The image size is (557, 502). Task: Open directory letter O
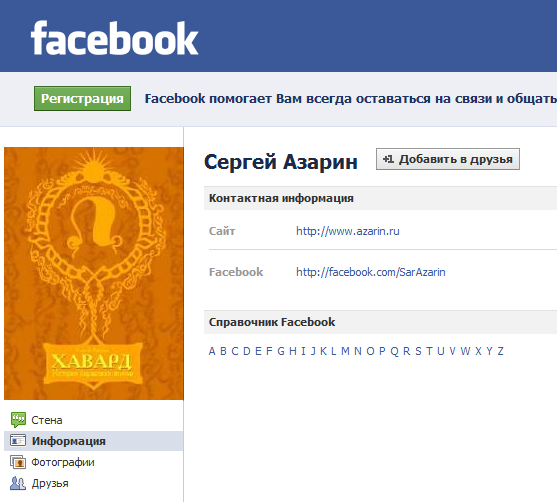tap(370, 351)
